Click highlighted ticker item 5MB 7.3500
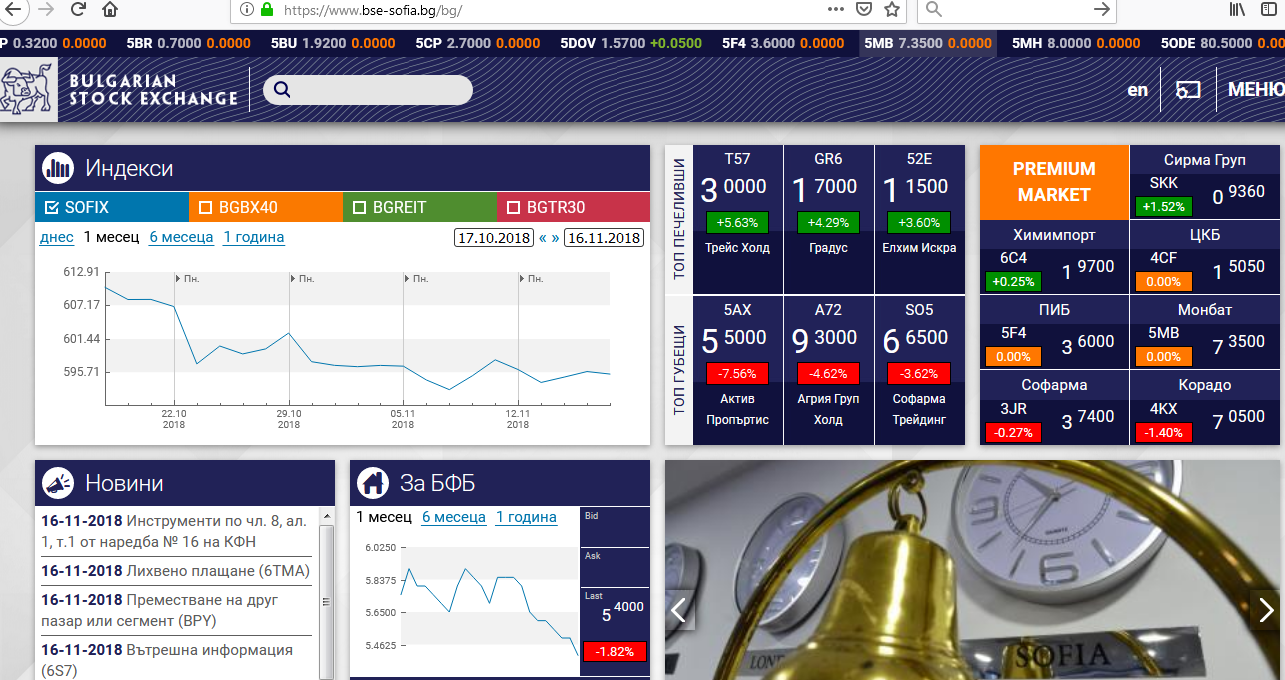Viewport: 1285px width, 680px height. pos(928,43)
